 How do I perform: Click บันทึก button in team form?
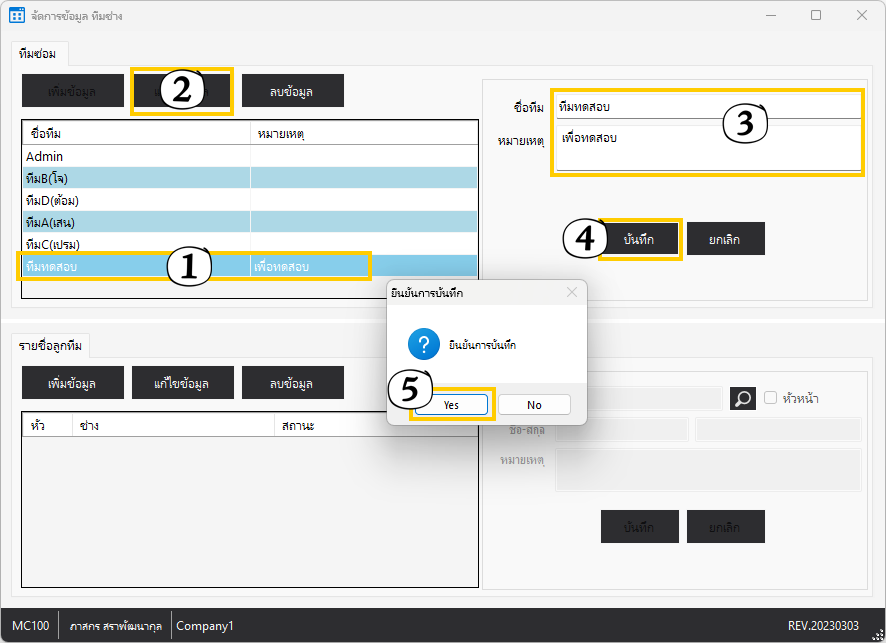click(x=640, y=240)
